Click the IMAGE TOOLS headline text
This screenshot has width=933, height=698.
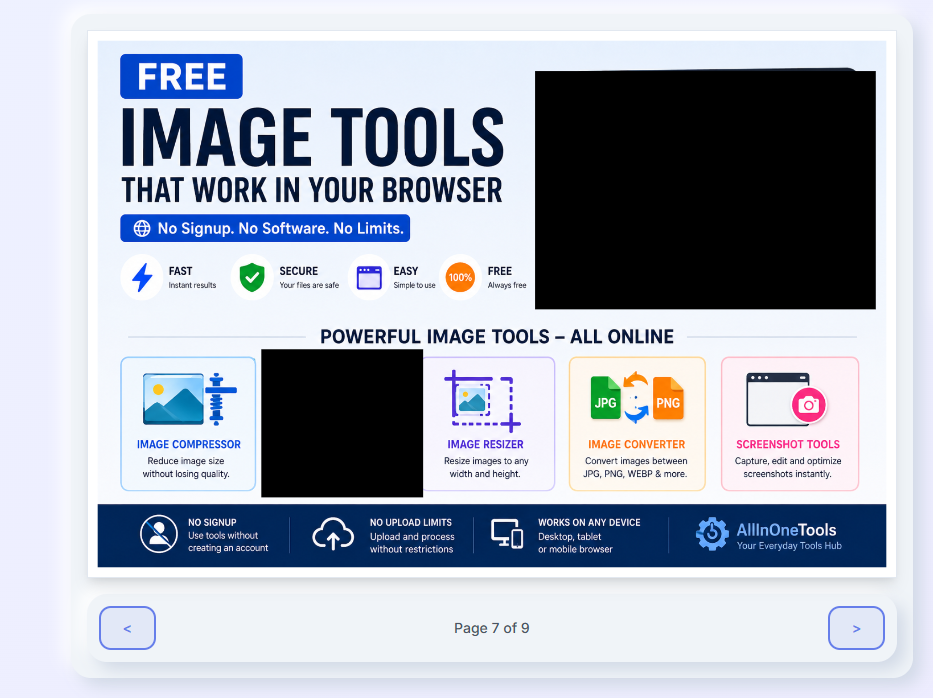click(313, 138)
